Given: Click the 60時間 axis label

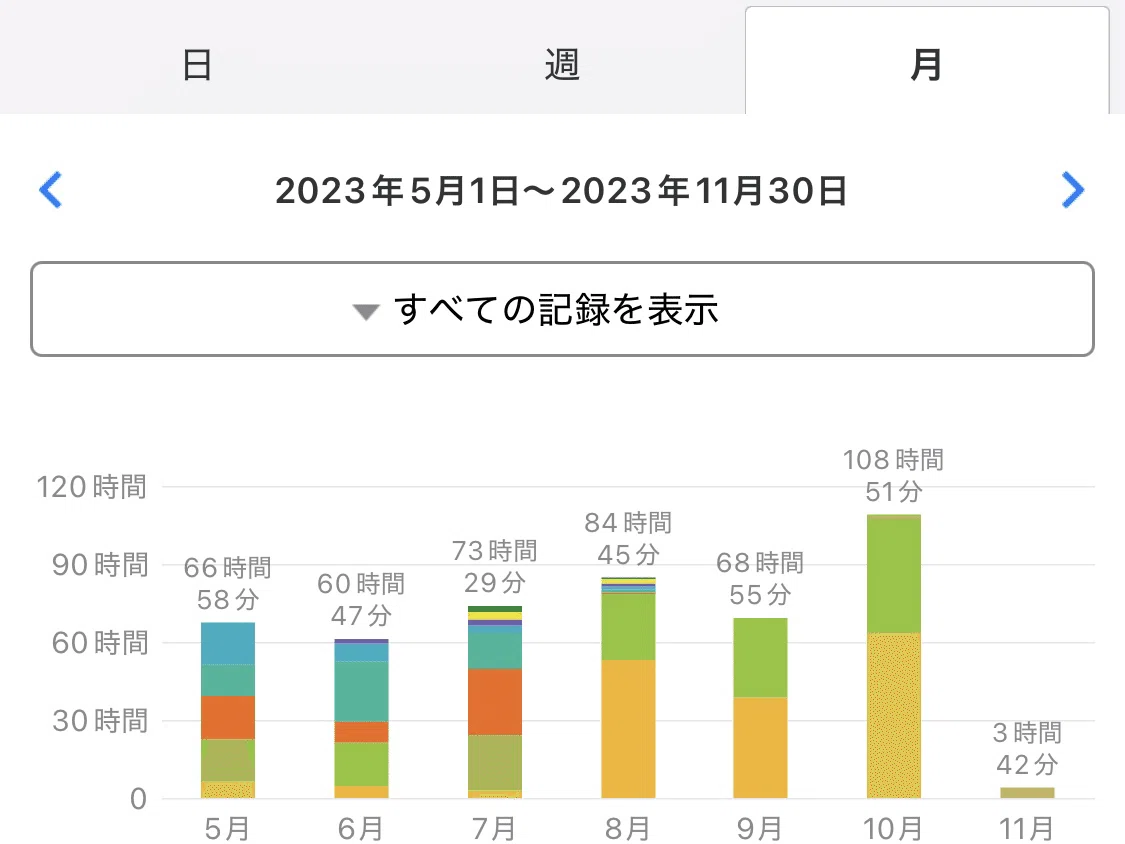Looking at the screenshot, I should tap(100, 643).
